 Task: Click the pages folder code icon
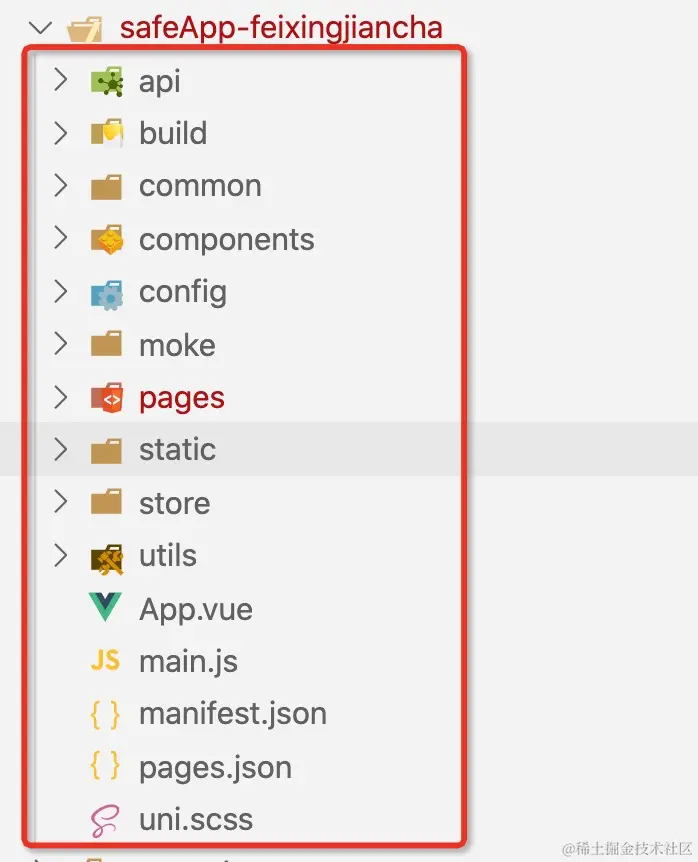[x=107, y=397]
